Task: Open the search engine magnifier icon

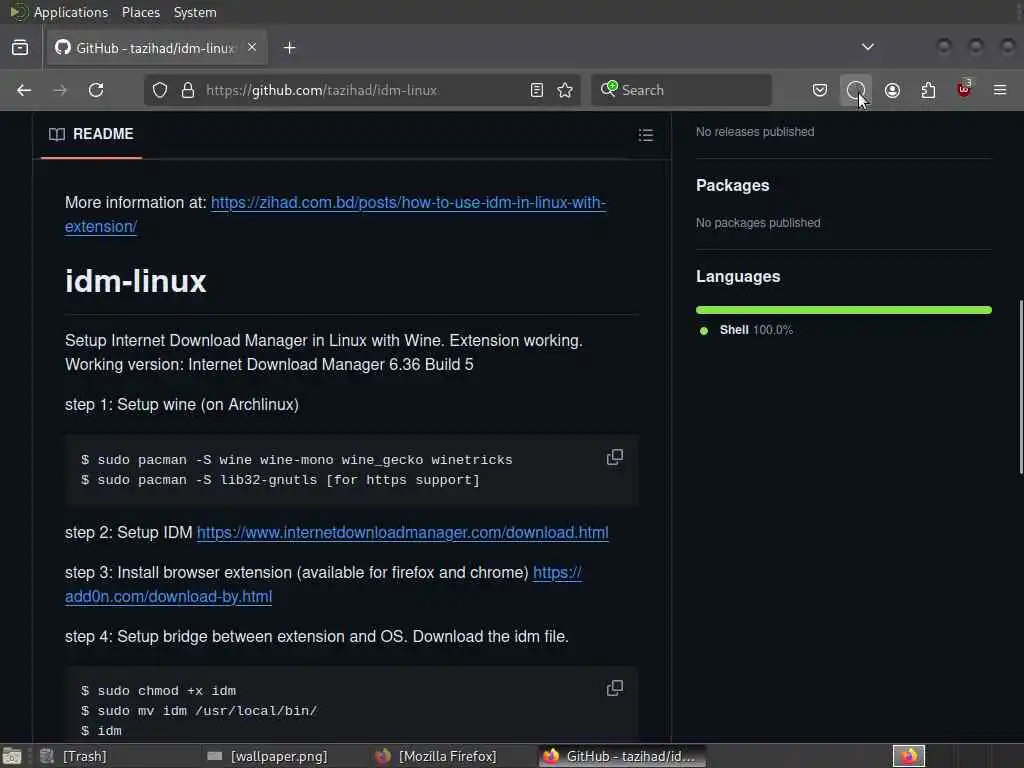Action: point(609,89)
